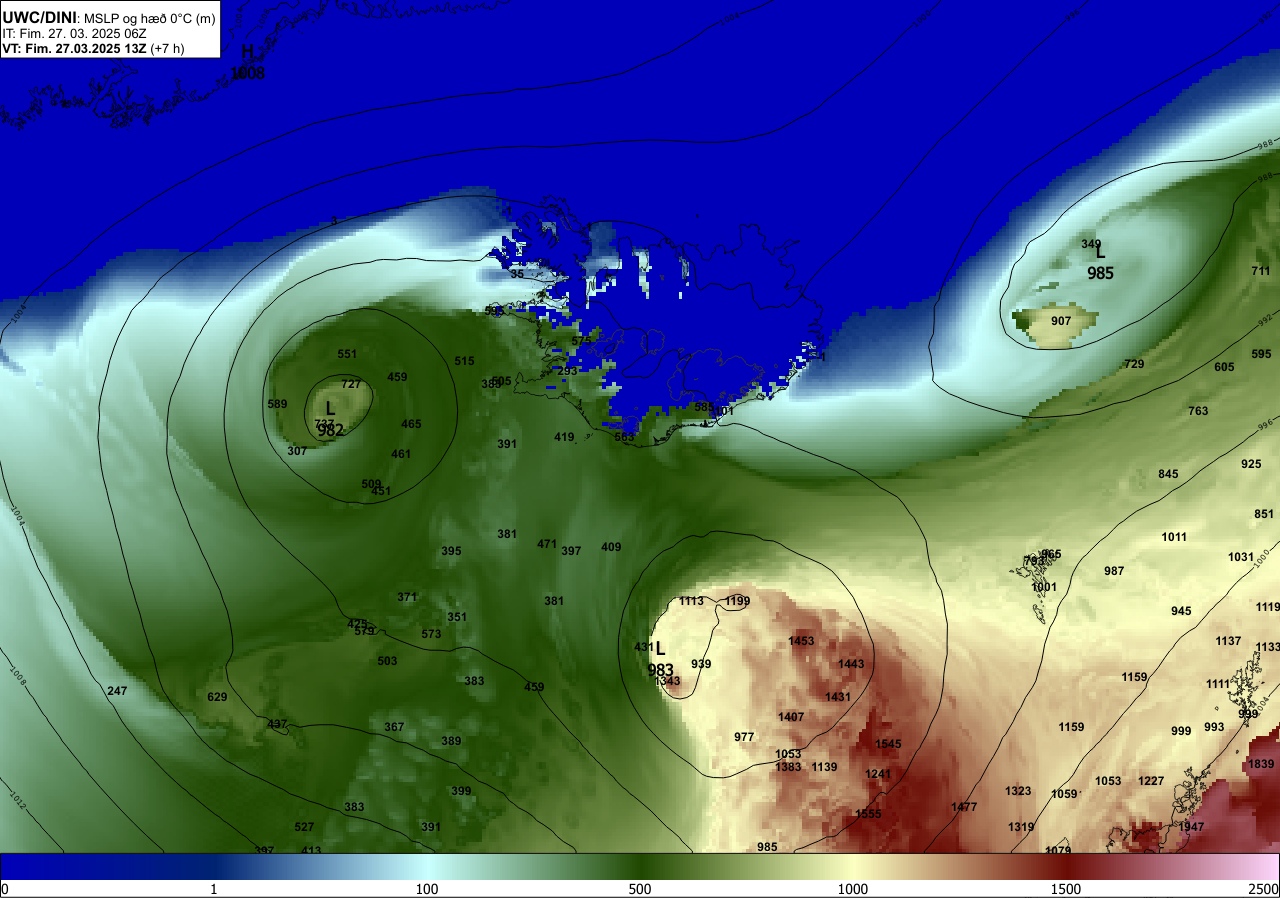Click the 471 height value
Image resolution: width=1280 pixels, height=898 pixels.
pyautogui.click(x=547, y=544)
